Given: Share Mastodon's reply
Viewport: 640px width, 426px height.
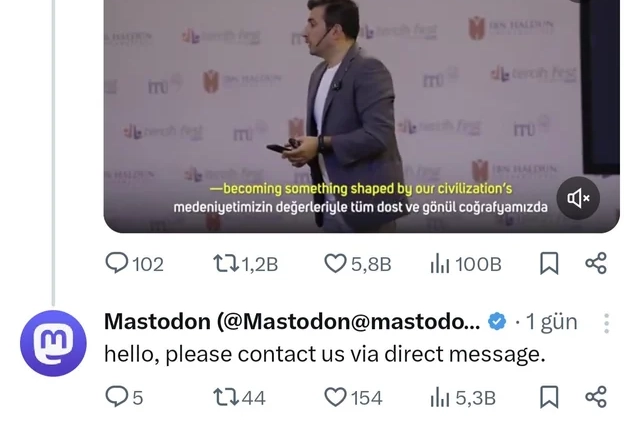Looking at the screenshot, I should (x=596, y=397).
